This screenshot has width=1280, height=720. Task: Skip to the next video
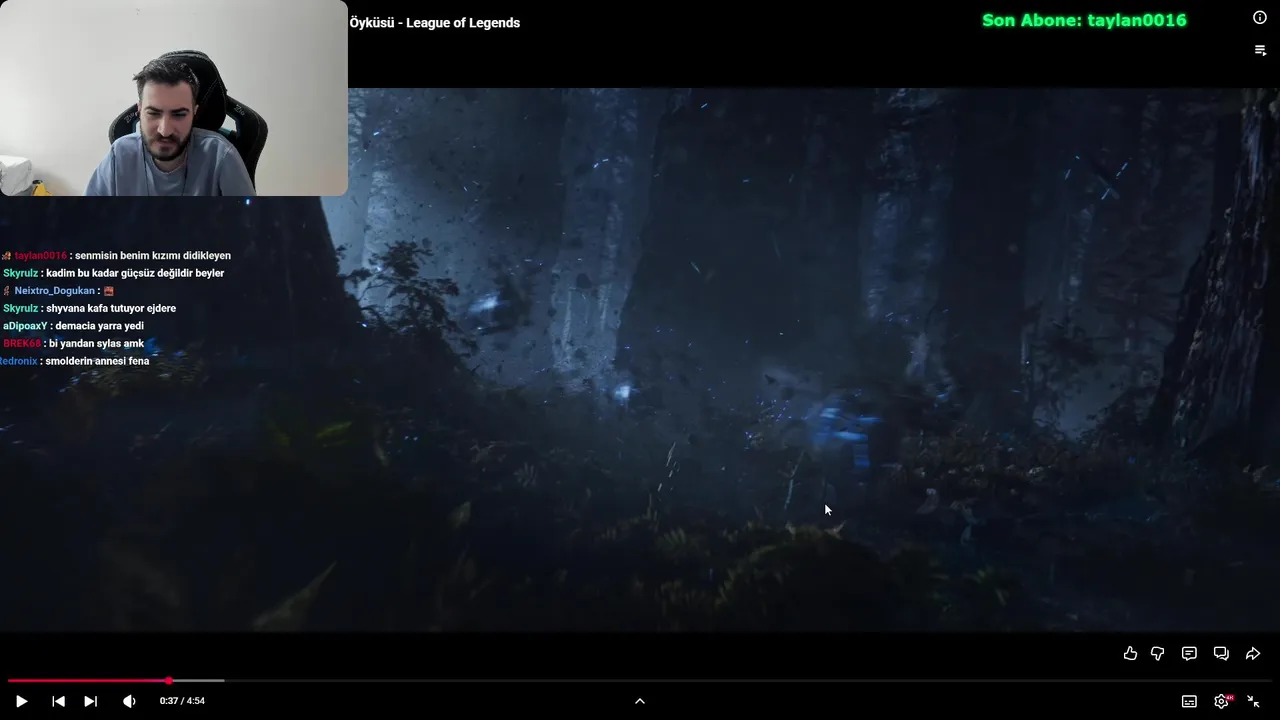pyautogui.click(x=90, y=701)
